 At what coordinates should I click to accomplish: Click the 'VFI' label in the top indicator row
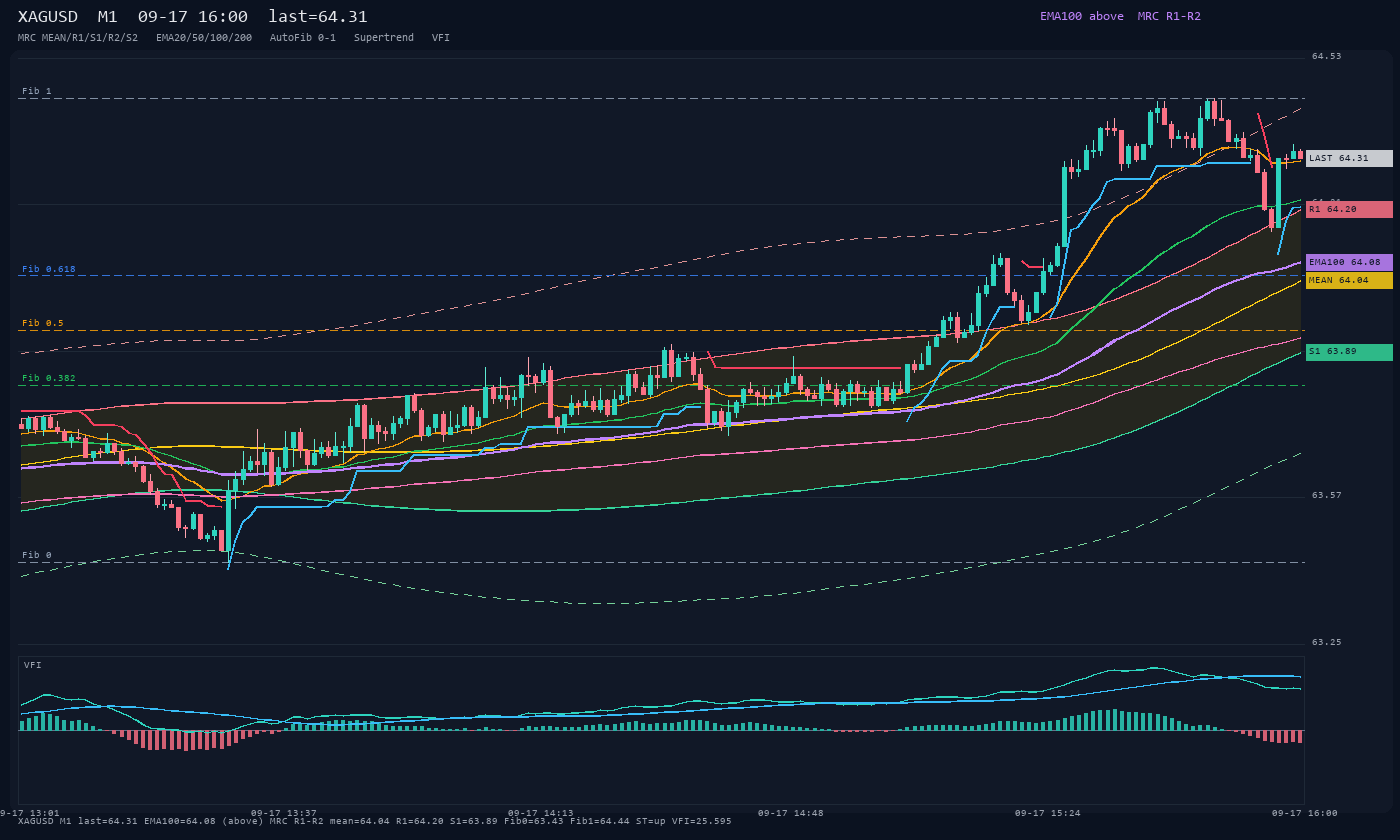(441, 38)
